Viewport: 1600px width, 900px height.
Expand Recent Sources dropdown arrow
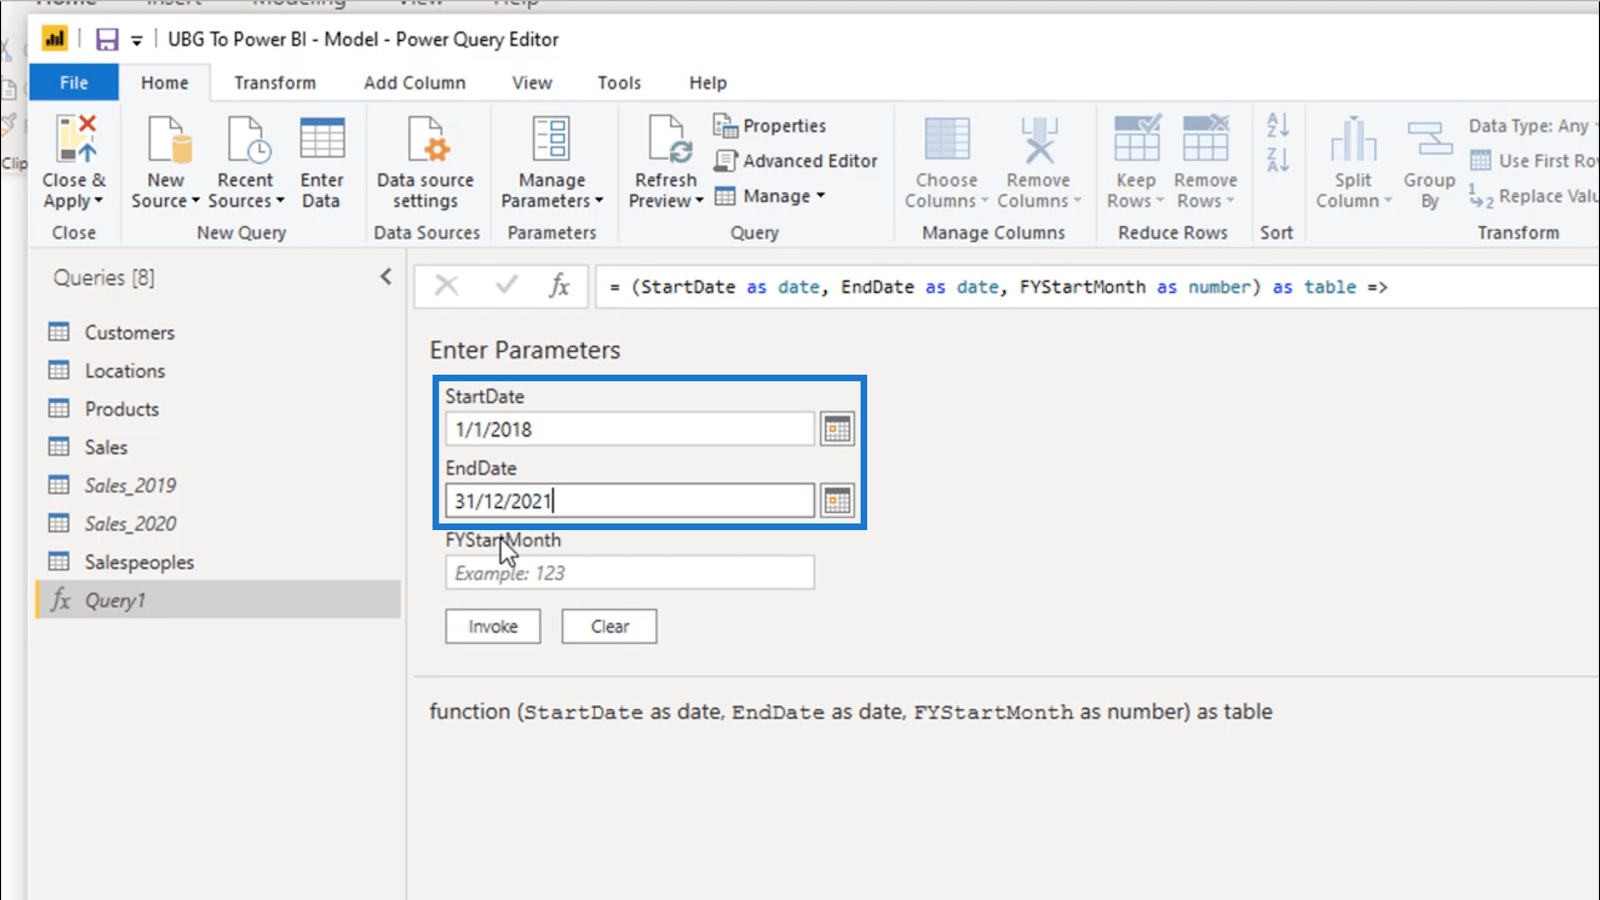tap(280, 201)
